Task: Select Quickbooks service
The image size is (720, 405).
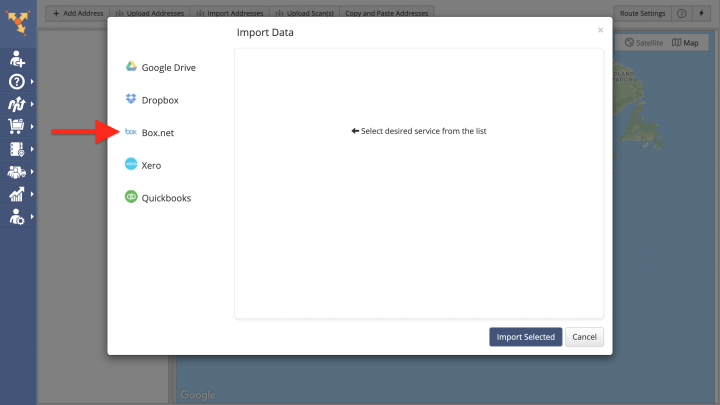Action: coord(158,198)
